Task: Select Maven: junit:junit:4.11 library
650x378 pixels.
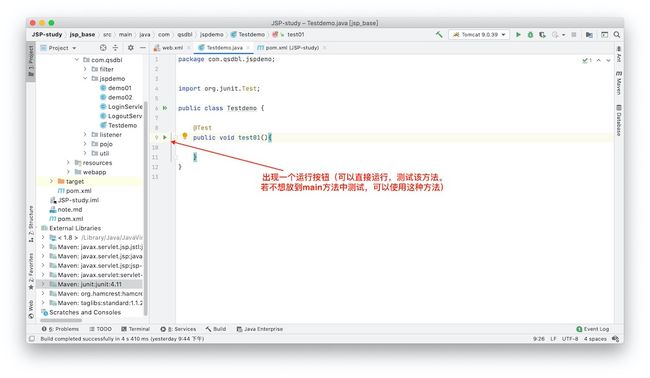Action: coord(90,284)
